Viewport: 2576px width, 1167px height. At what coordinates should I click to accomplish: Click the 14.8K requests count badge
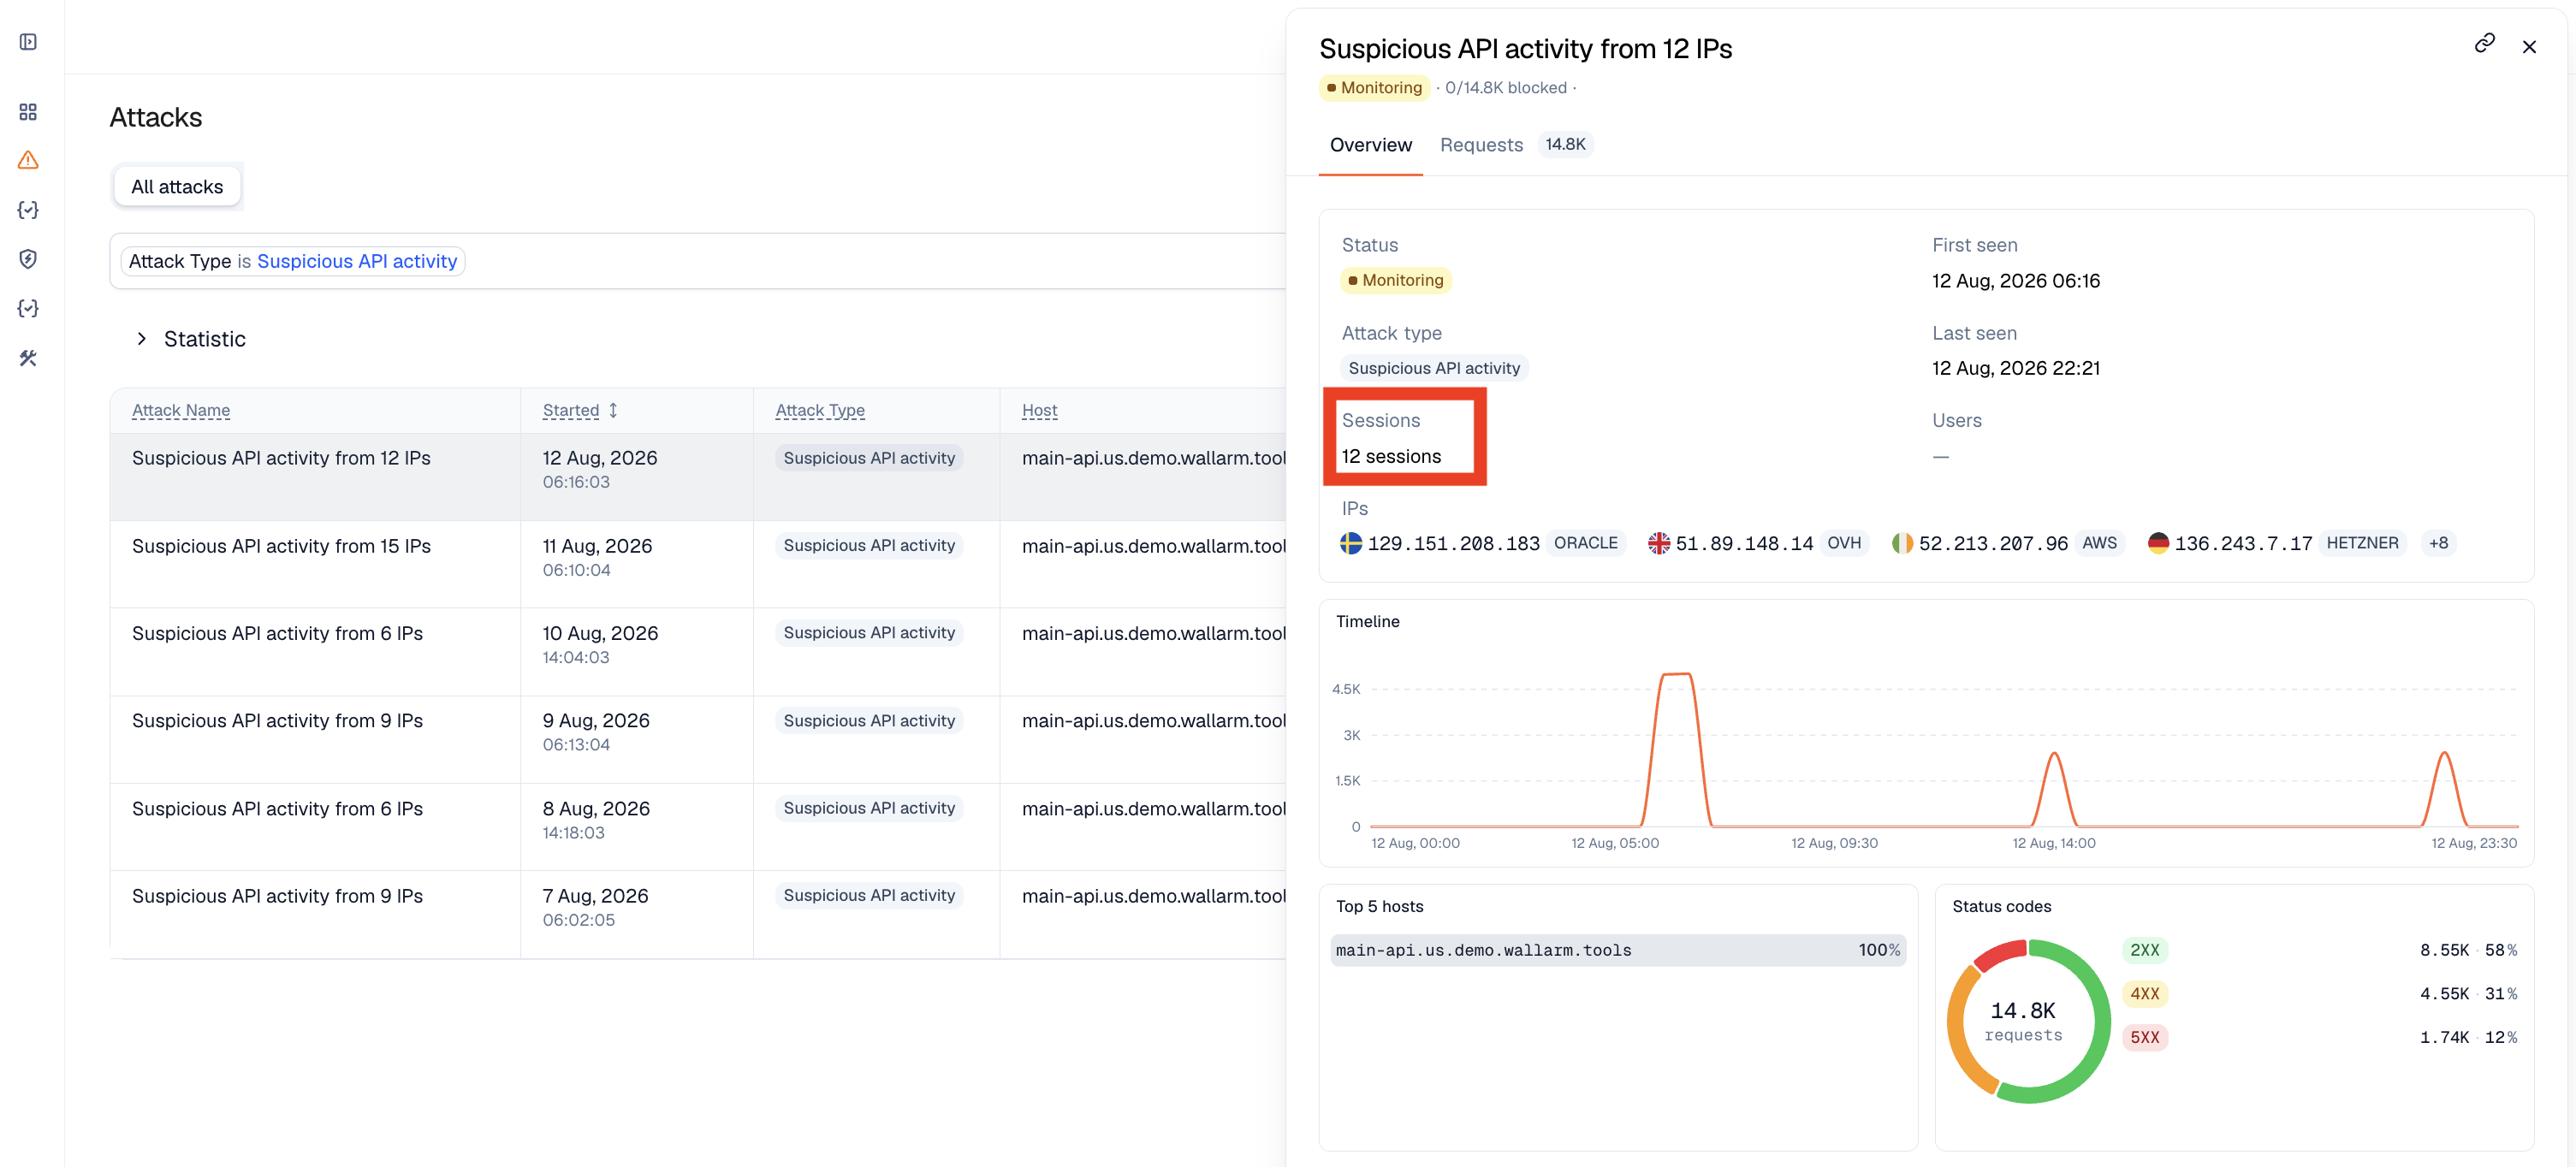click(x=1565, y=145)
